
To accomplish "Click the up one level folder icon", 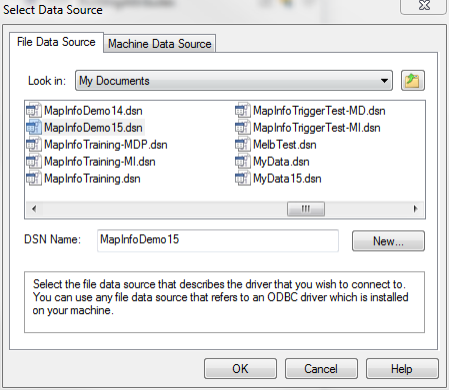I will [413, 81].
